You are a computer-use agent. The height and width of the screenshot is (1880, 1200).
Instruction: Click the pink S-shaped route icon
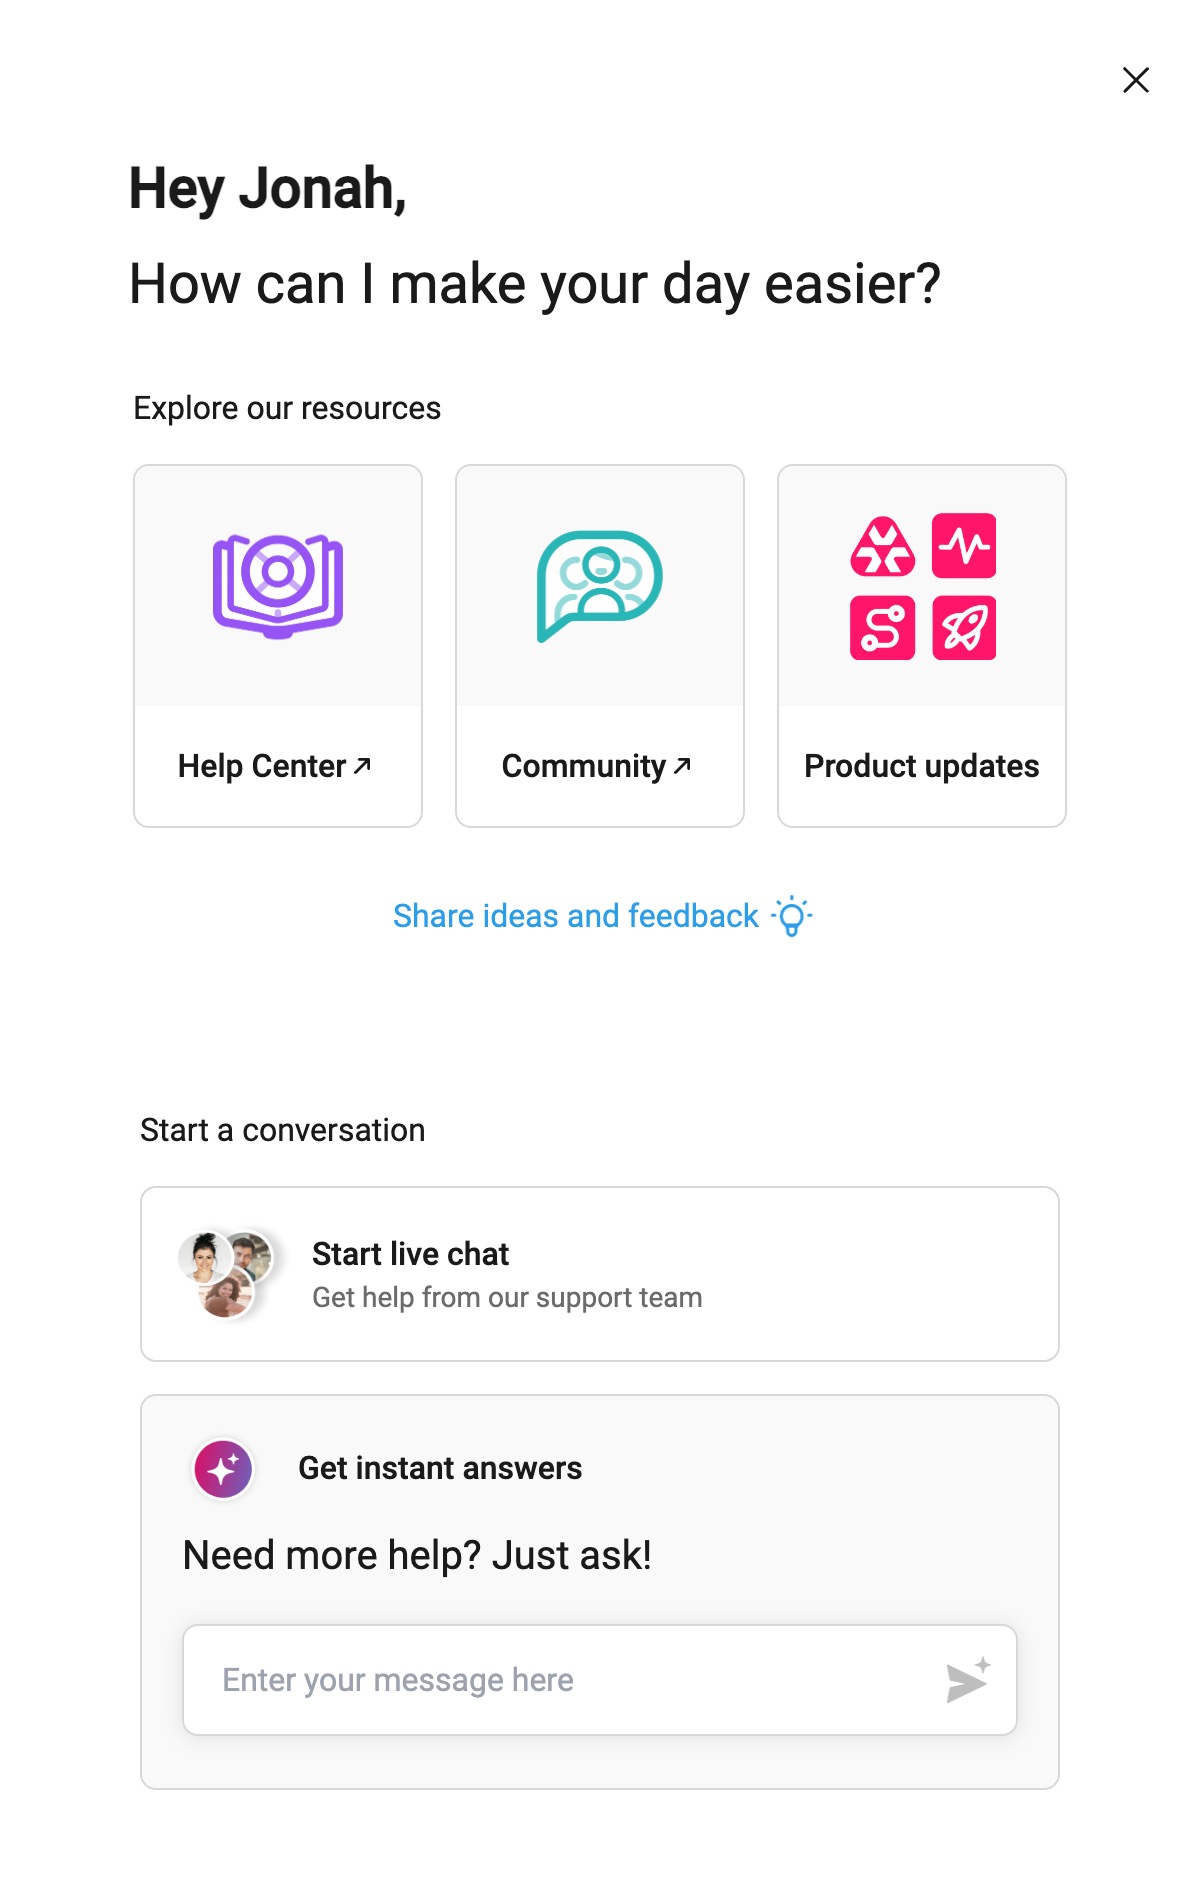pyautogui.click(x=882, y=628)
